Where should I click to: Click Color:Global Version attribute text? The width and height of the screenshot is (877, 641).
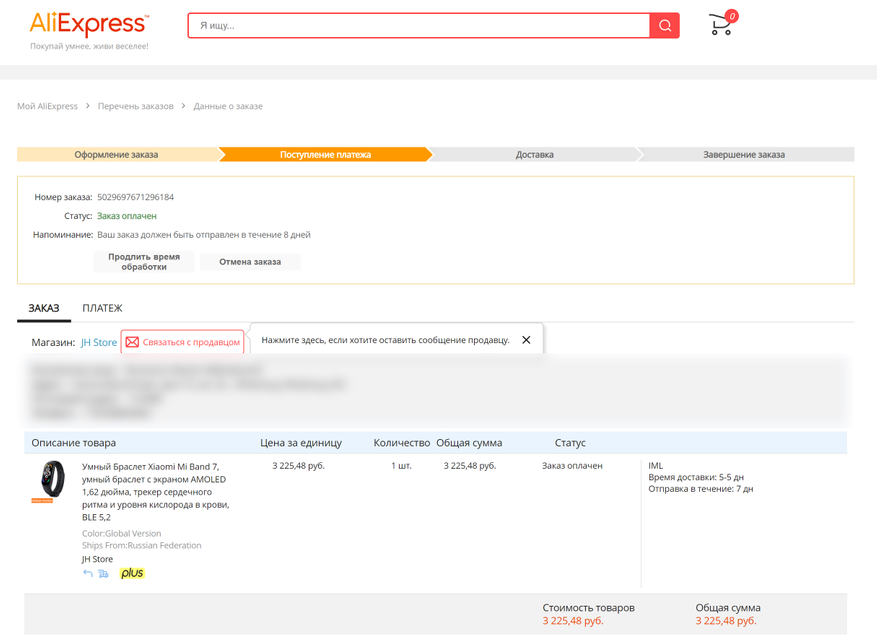point(121,534)
